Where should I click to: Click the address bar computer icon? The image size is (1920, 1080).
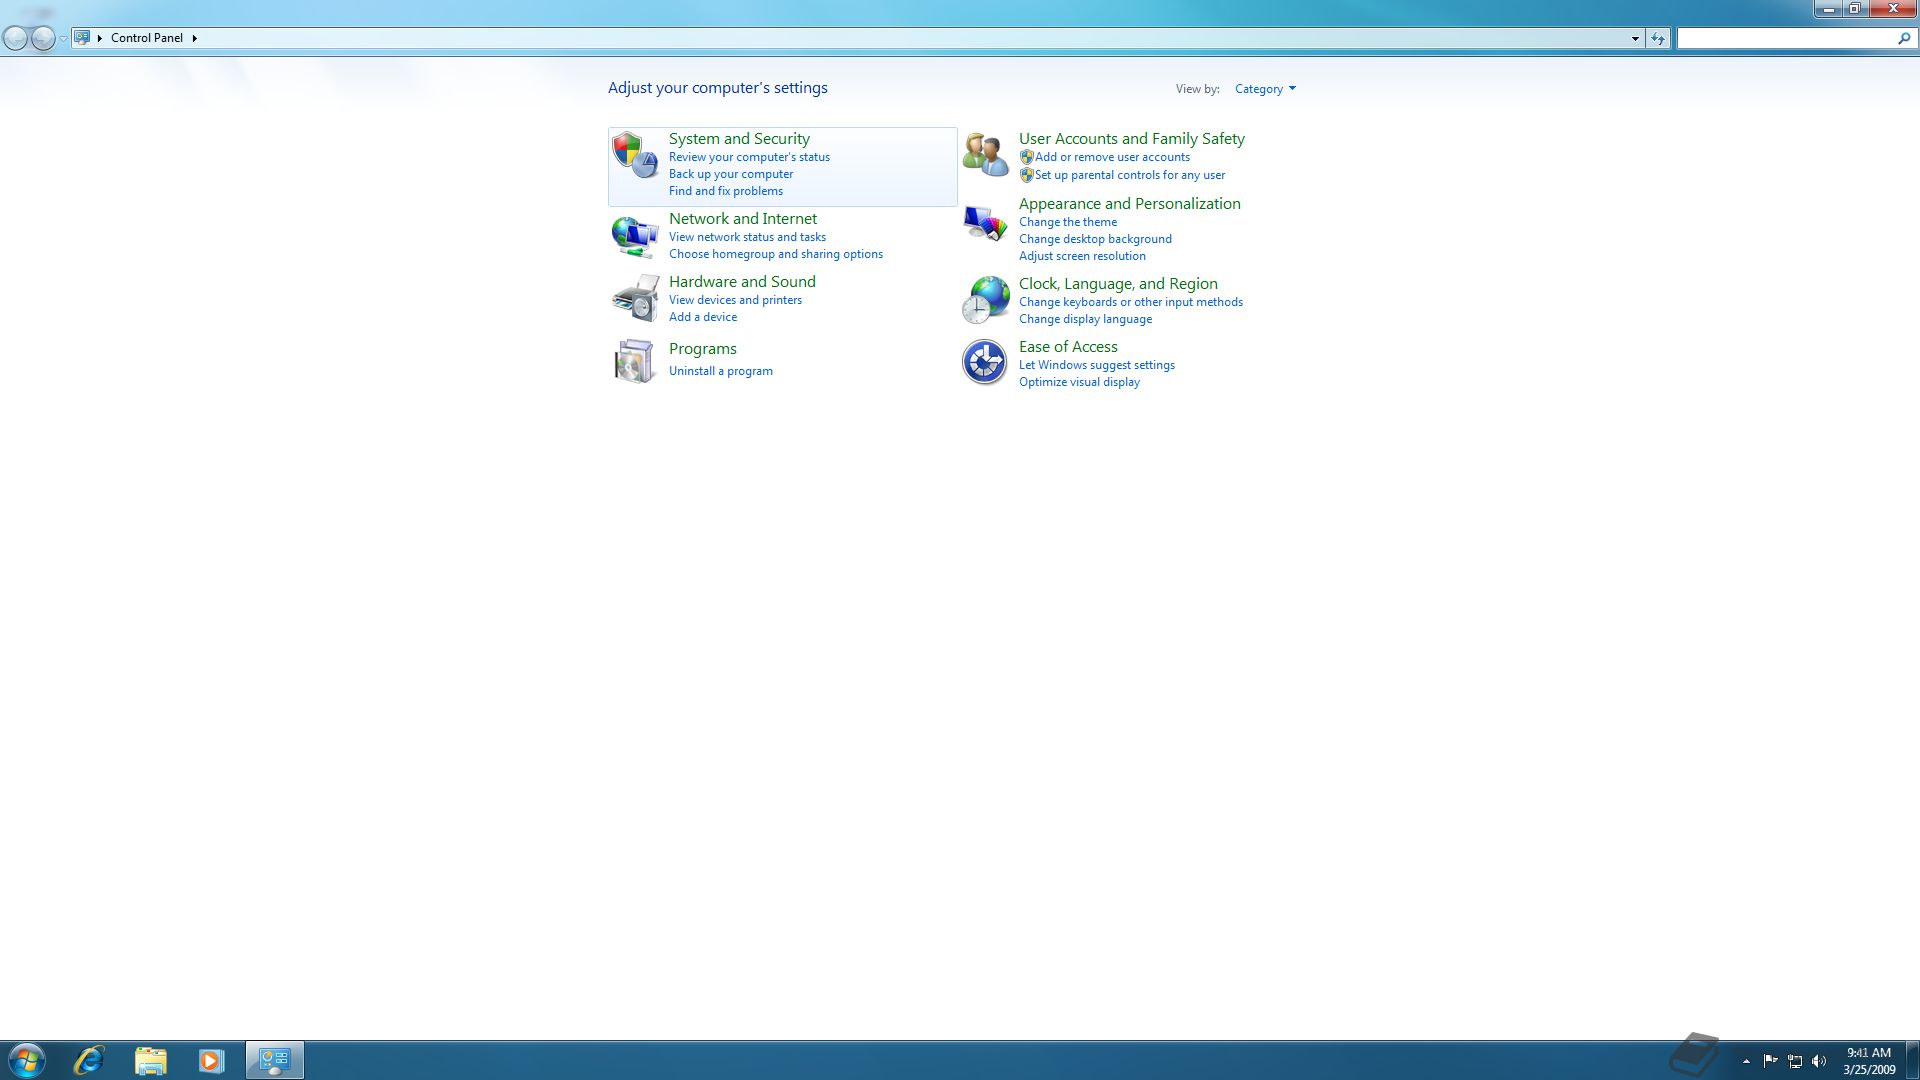tap(82, 38)
